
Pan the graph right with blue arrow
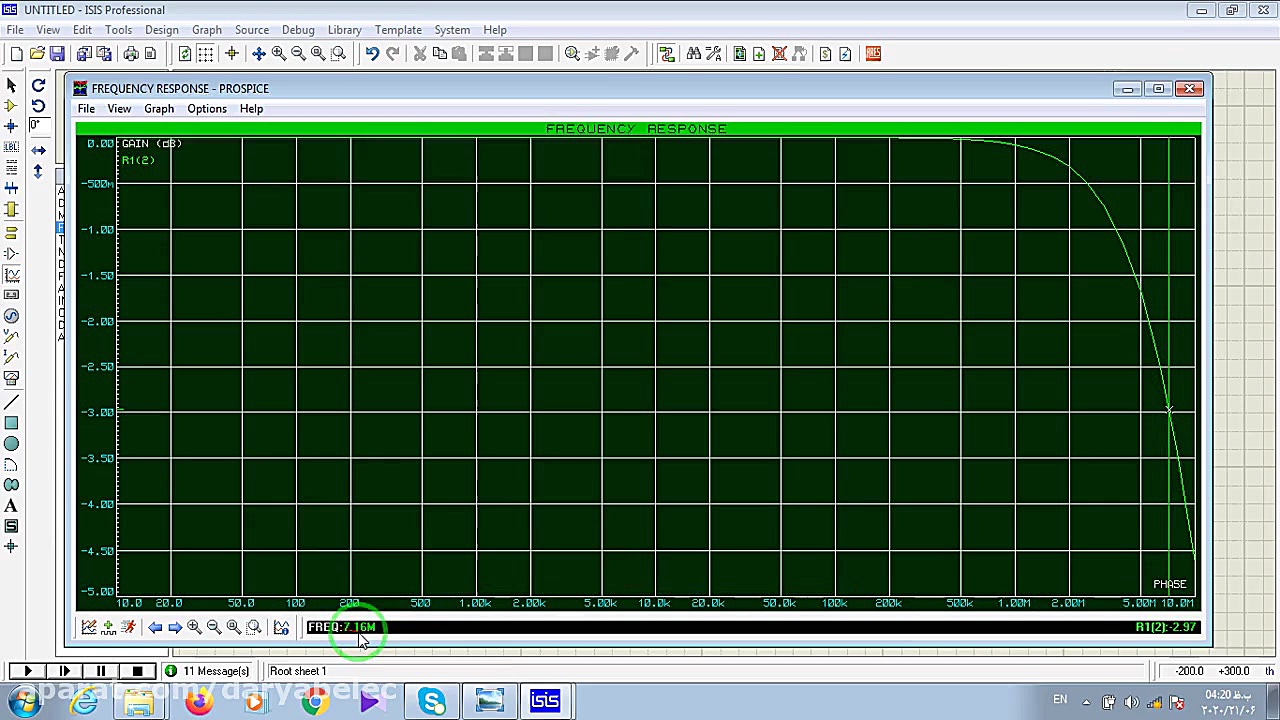click(175, 627)
